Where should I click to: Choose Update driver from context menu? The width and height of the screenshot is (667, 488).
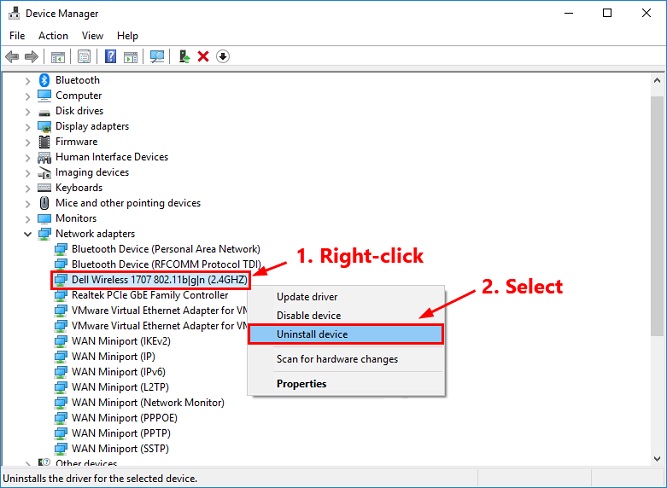click(346, 297)
